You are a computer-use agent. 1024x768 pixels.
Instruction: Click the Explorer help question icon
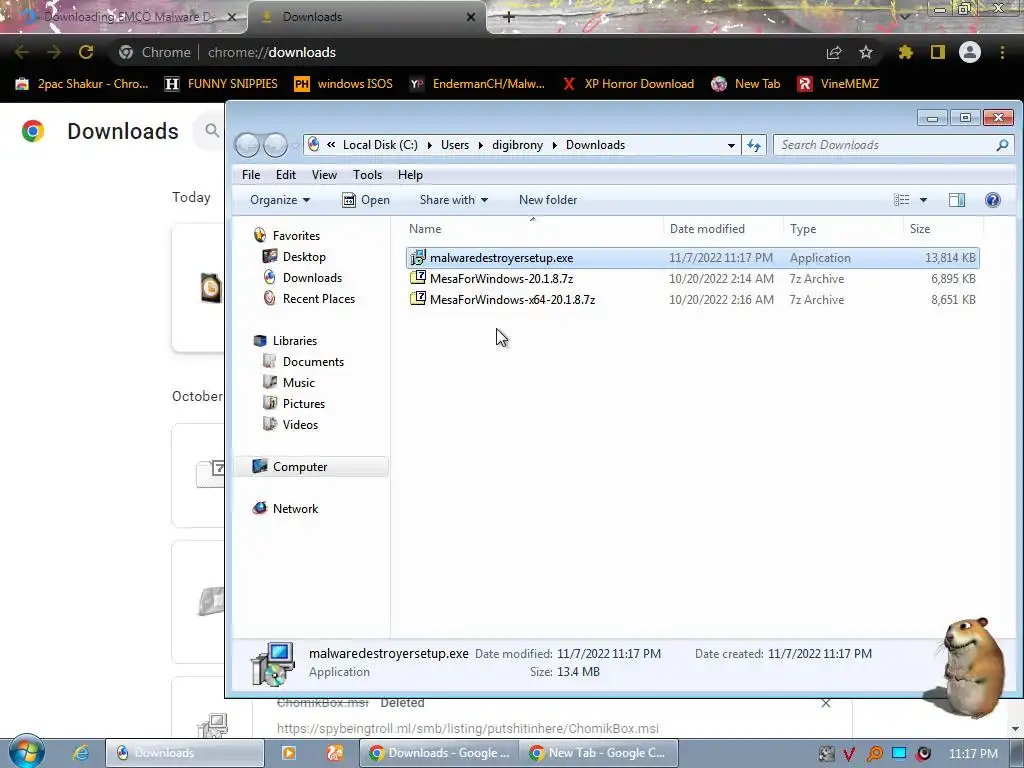click(x=993, y=200)
